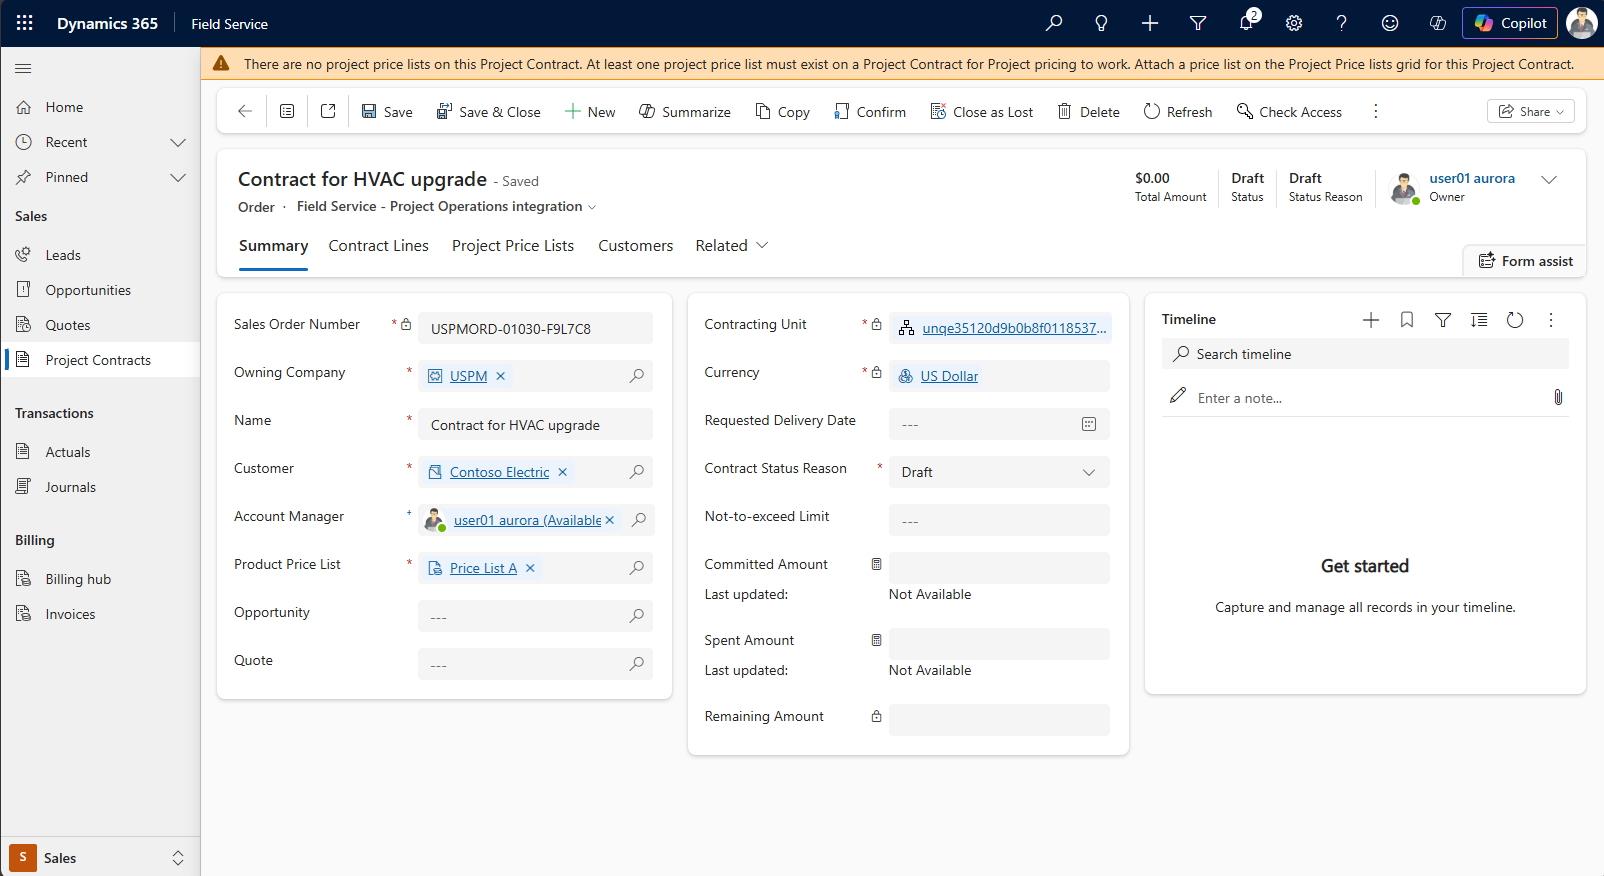Open the Contoso Electric customer link
1604x876 pixels.
tap(499, 472)
